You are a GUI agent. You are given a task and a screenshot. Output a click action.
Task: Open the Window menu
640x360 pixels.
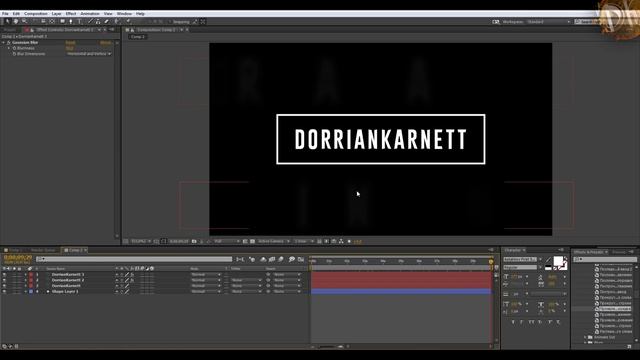[124, 13]
